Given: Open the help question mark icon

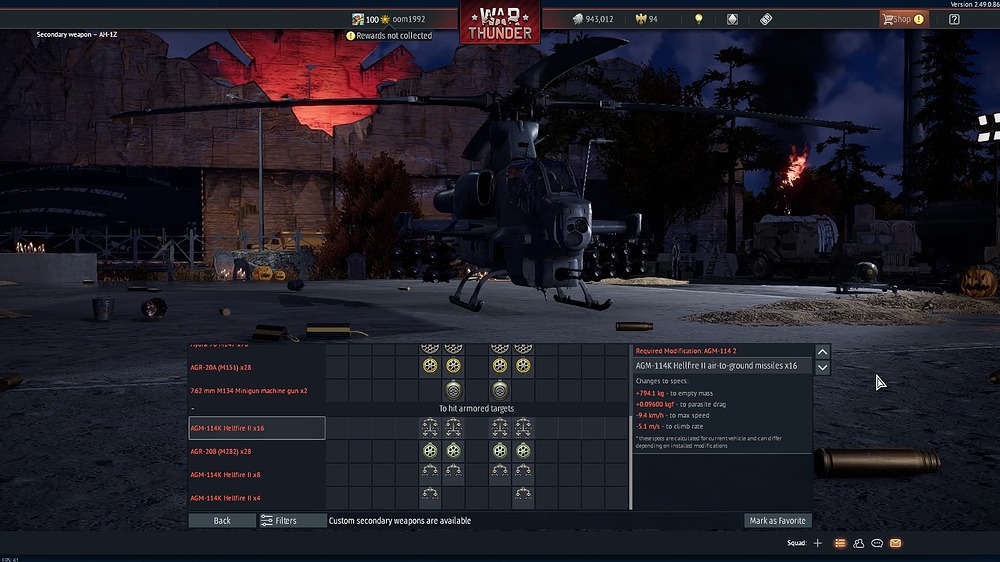Looking at the screenshot, I should click(954, 19).
